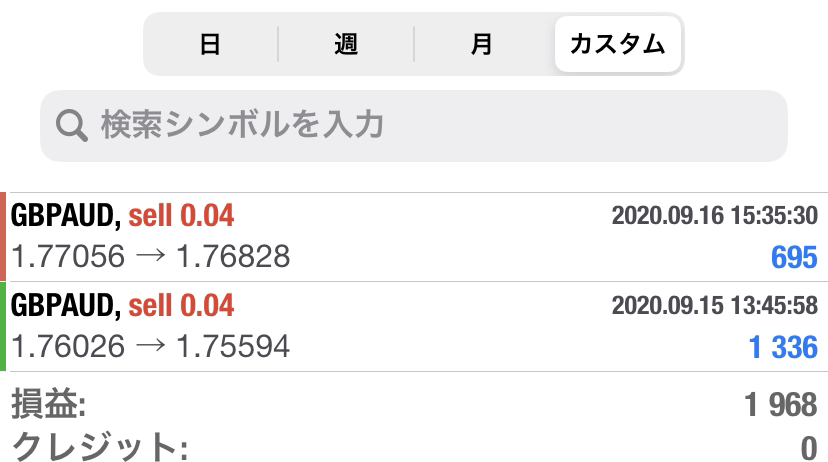Tap the red sell indicator bar
The image size is (828, 462).
click(x=3, y=237)
